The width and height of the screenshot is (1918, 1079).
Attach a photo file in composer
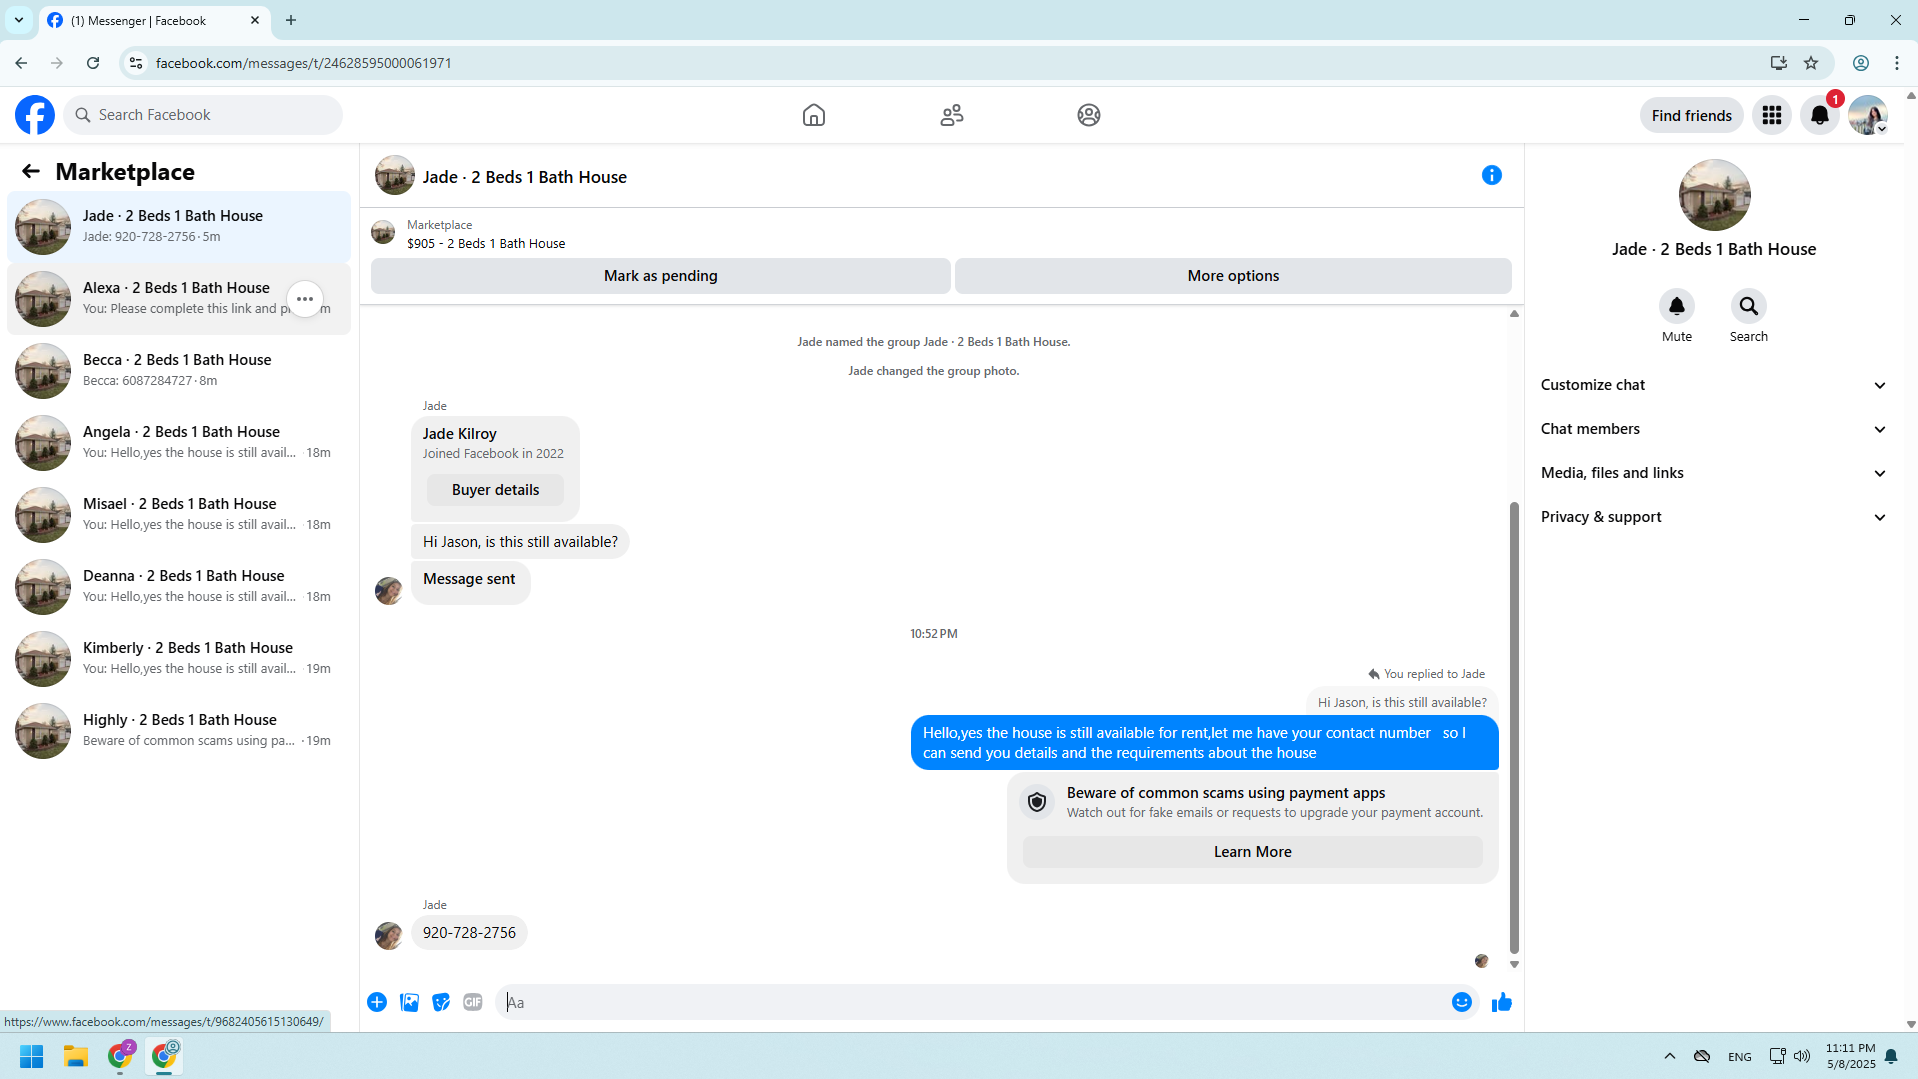tap(409, 1002)
